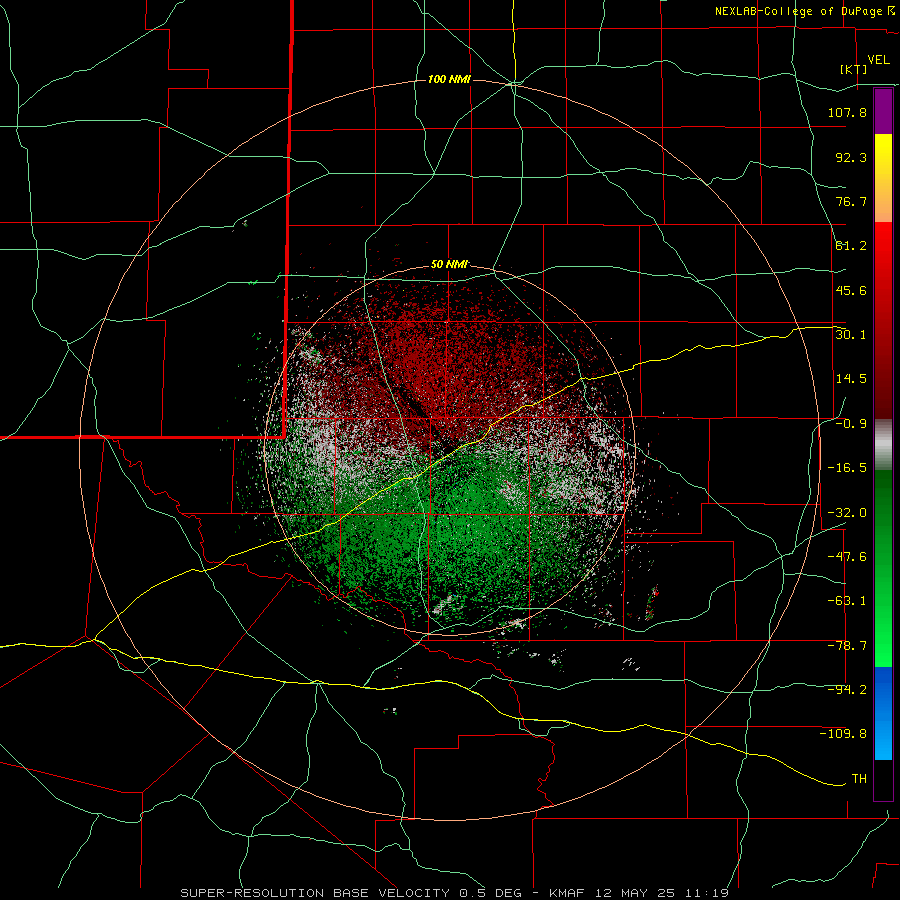Click the VEL legend title
The width and height of the screenshot is (900, 900).
(878, 60)
